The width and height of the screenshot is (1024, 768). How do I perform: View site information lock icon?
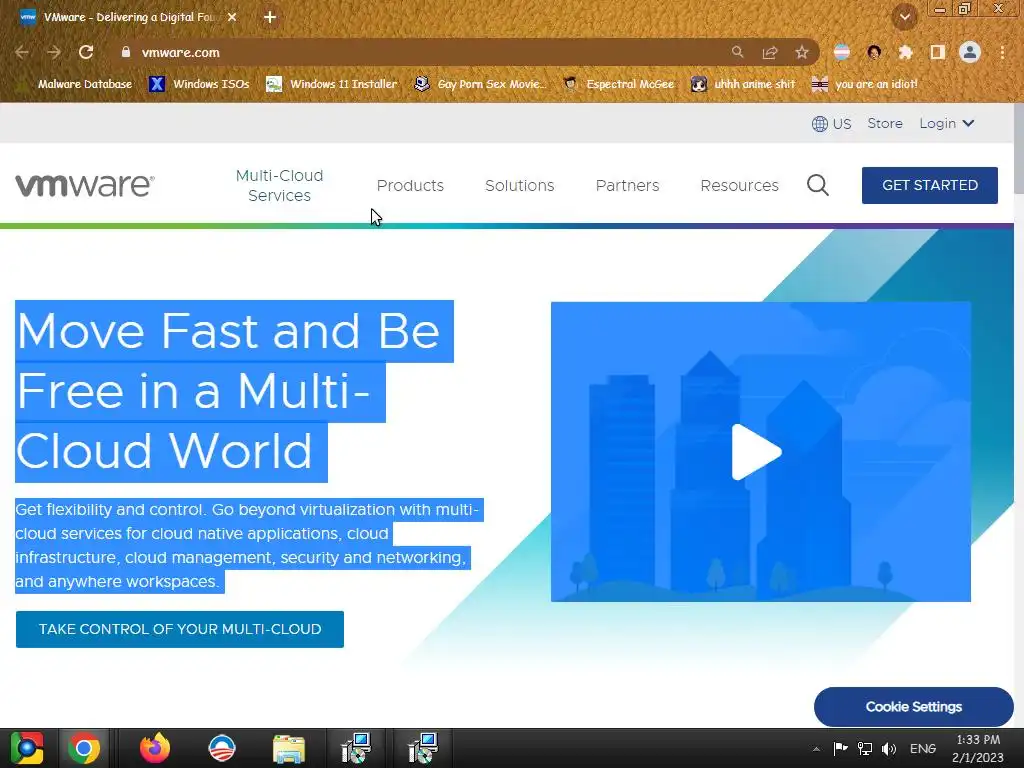(x=126, y=52)
